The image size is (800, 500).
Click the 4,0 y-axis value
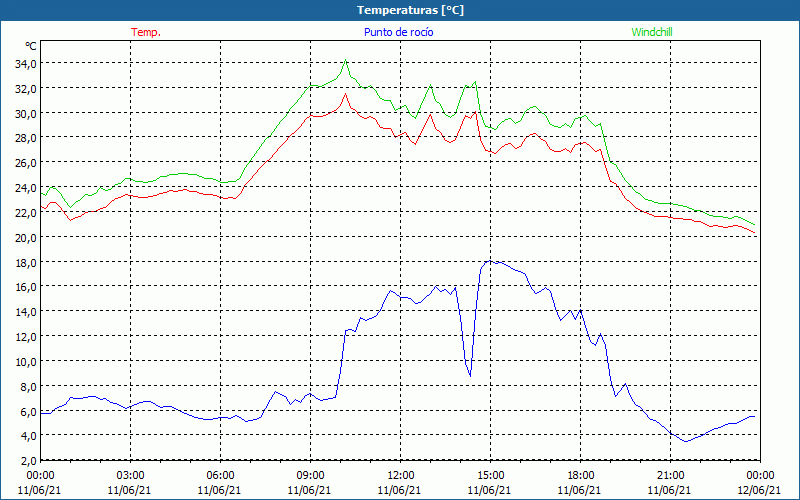tap(29, 436)
